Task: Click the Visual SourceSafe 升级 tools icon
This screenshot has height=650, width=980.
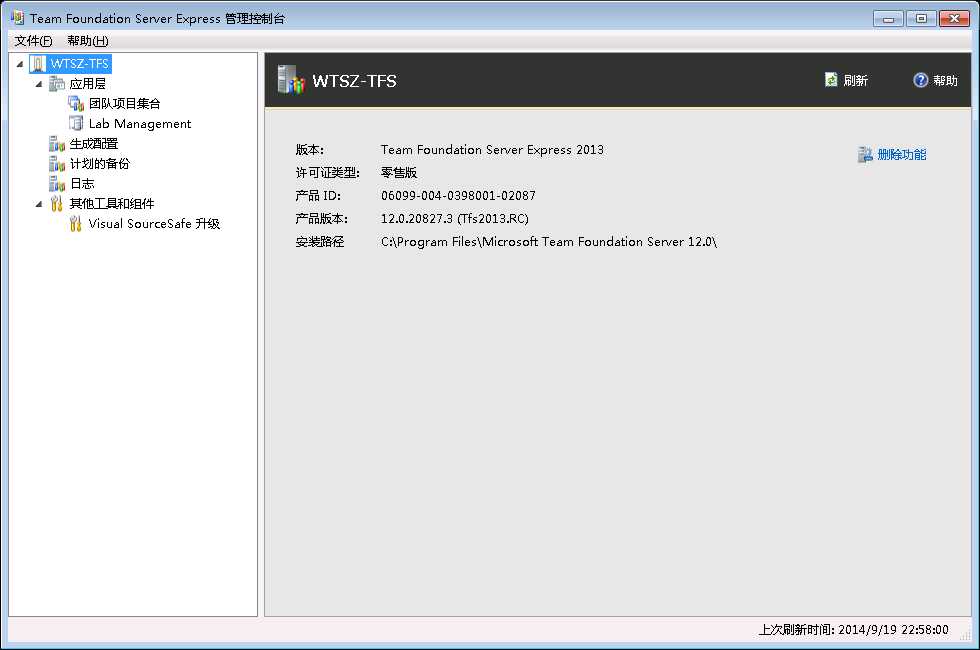Action: point(76,224)
